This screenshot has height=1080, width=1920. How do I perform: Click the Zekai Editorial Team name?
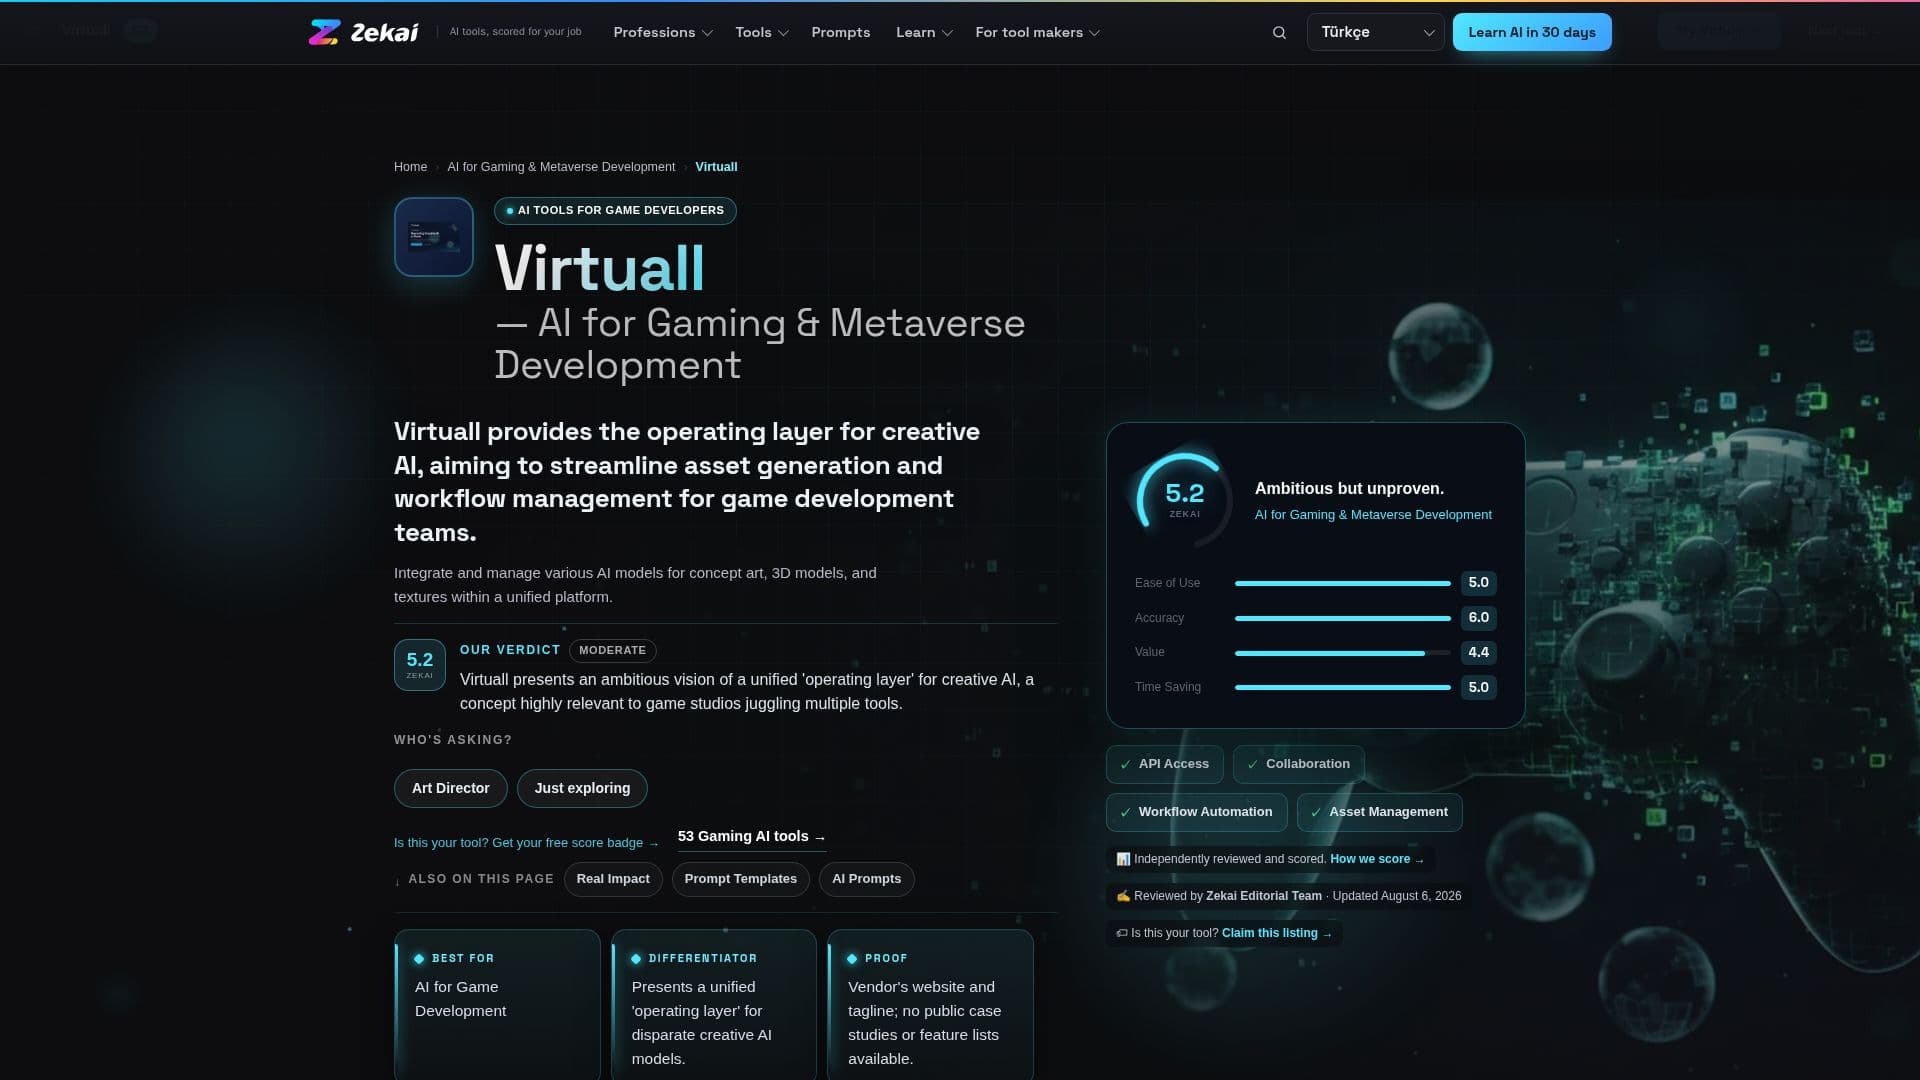pos(1263,896)
